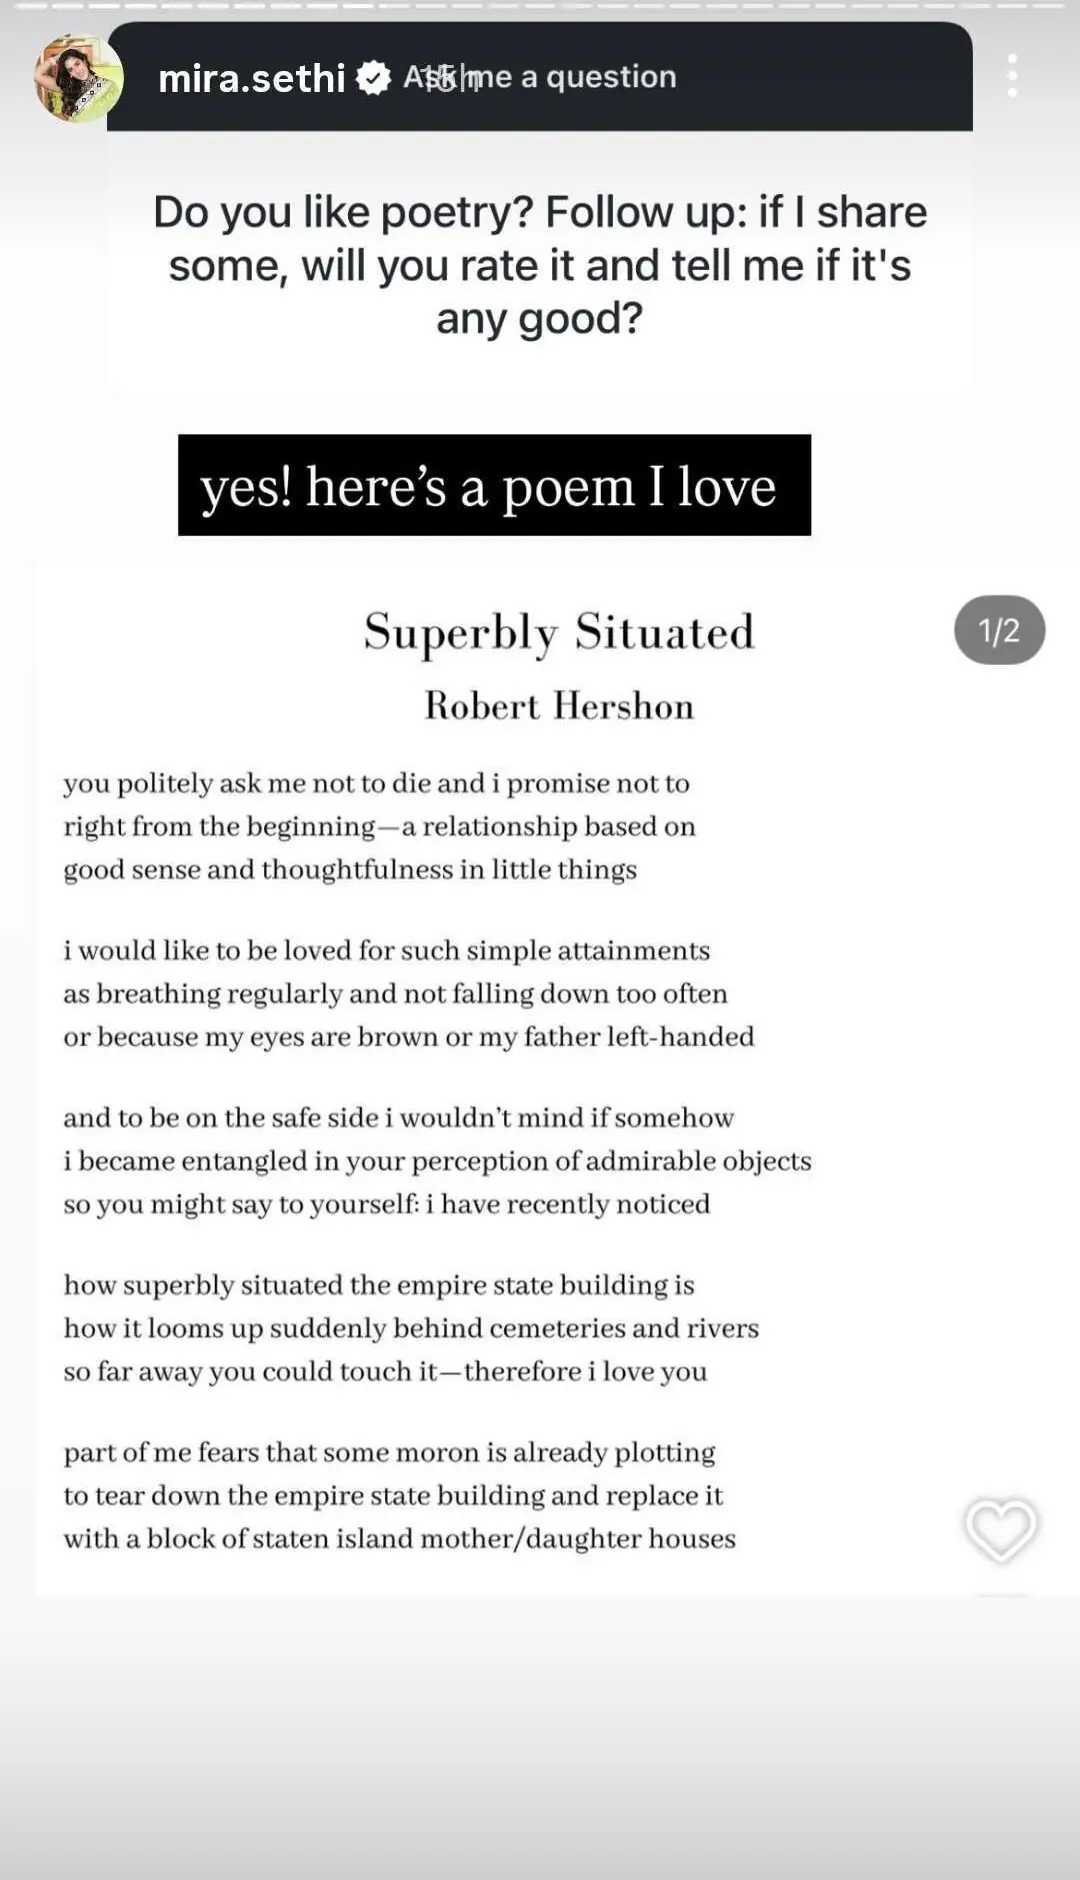
Task: Tap the verified badge beside mira.sethi
Action: pyautogui.click(x=373, y=78)
